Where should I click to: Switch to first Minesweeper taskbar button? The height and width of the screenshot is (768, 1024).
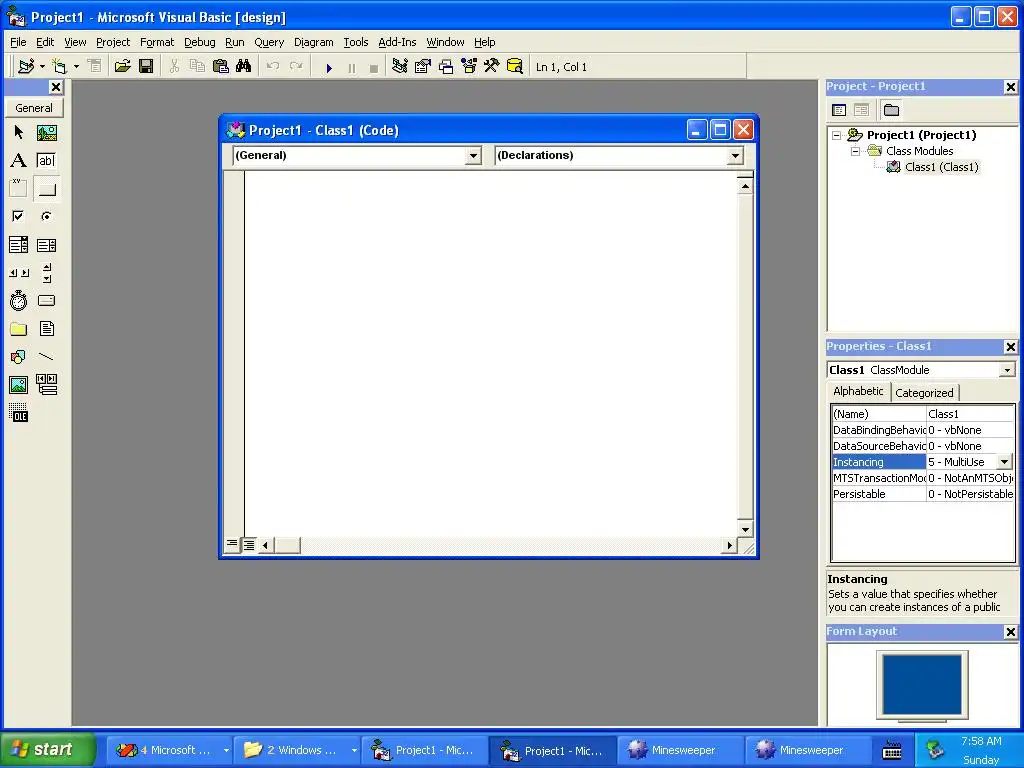coord(678,750)
